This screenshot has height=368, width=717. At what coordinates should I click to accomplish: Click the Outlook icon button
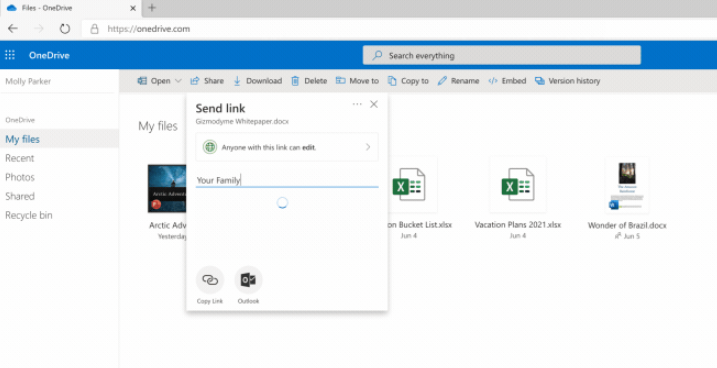coord(248,280)
